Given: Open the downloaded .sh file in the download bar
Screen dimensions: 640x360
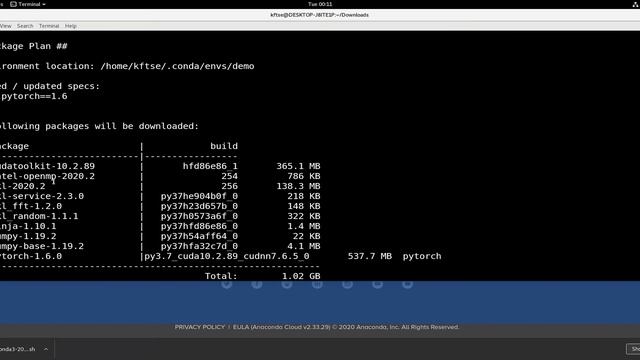Looking at the screenshot, I should (x=18, y=349).
